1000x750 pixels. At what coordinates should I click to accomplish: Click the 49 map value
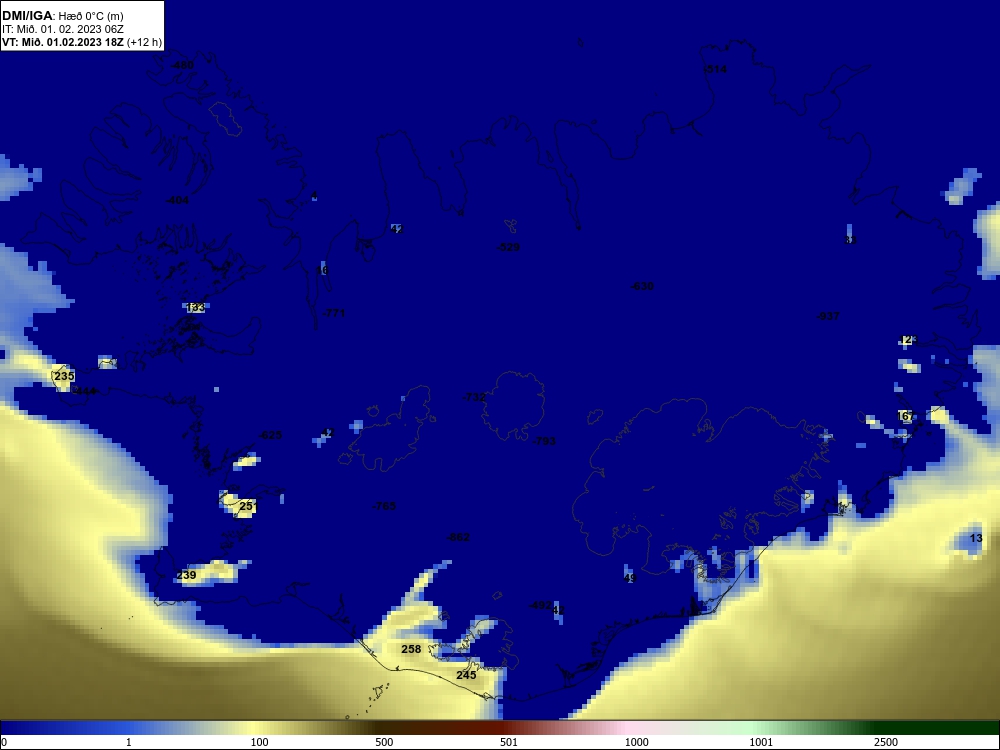[630, 578]
